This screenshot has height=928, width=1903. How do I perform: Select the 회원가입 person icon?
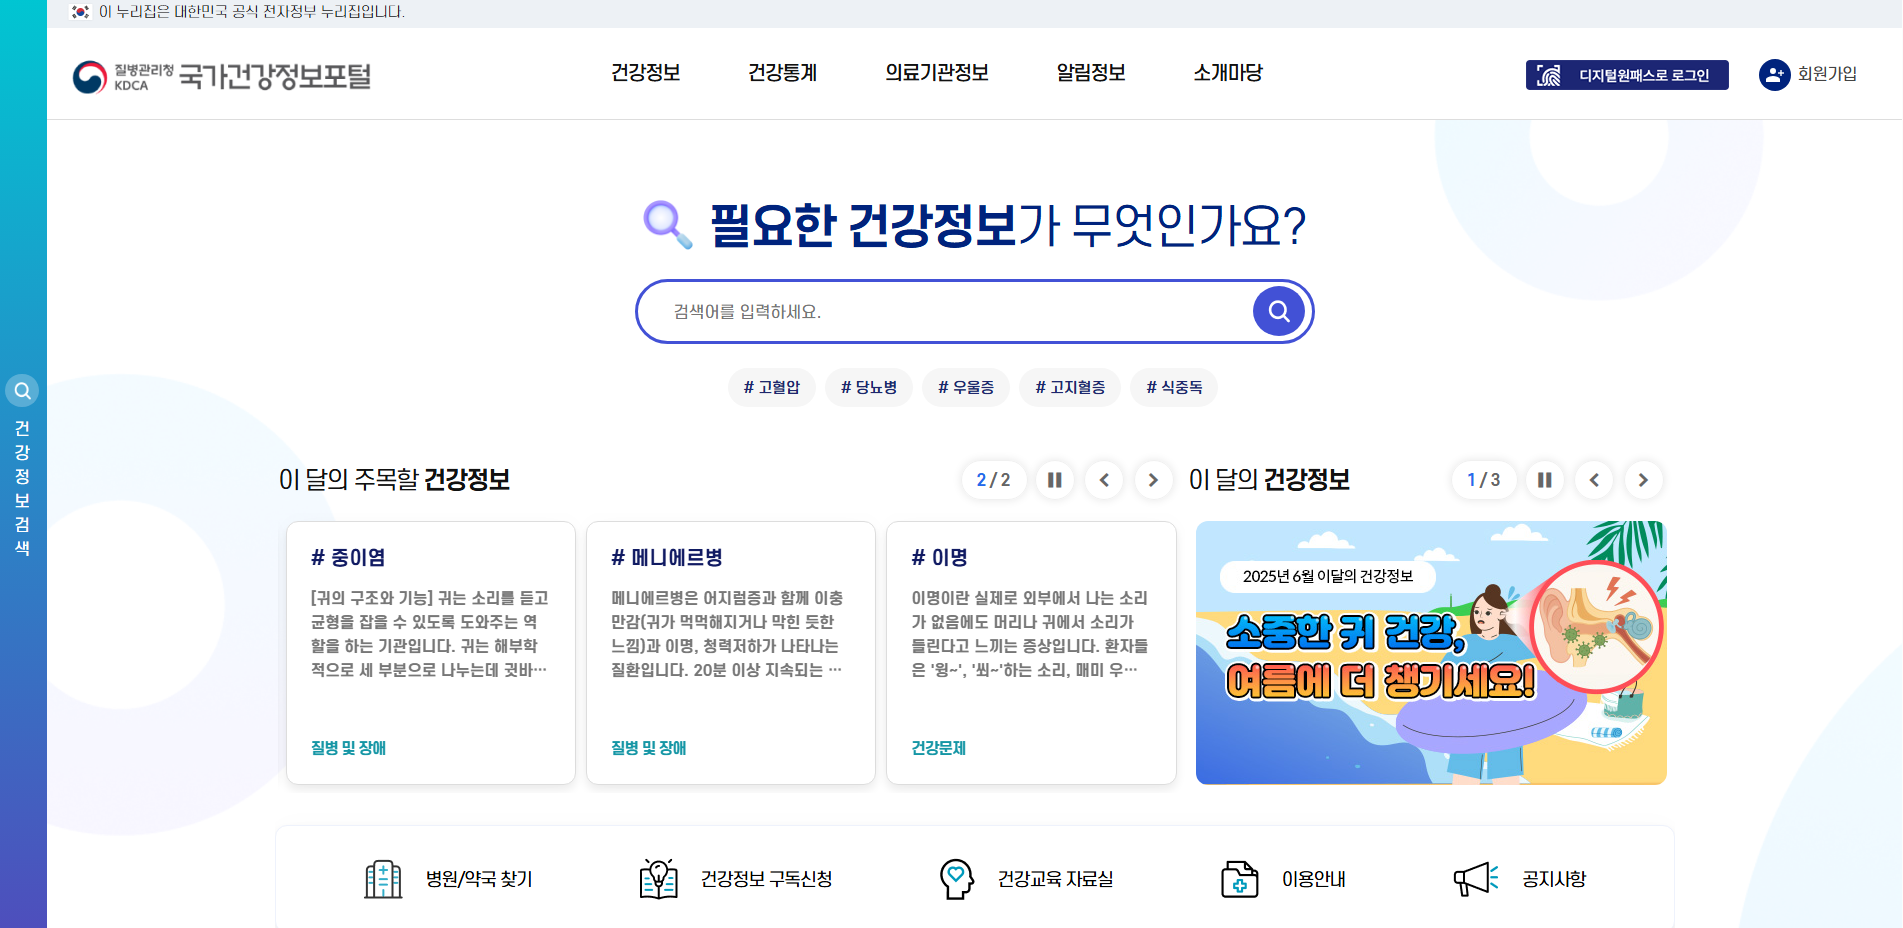1773,74
